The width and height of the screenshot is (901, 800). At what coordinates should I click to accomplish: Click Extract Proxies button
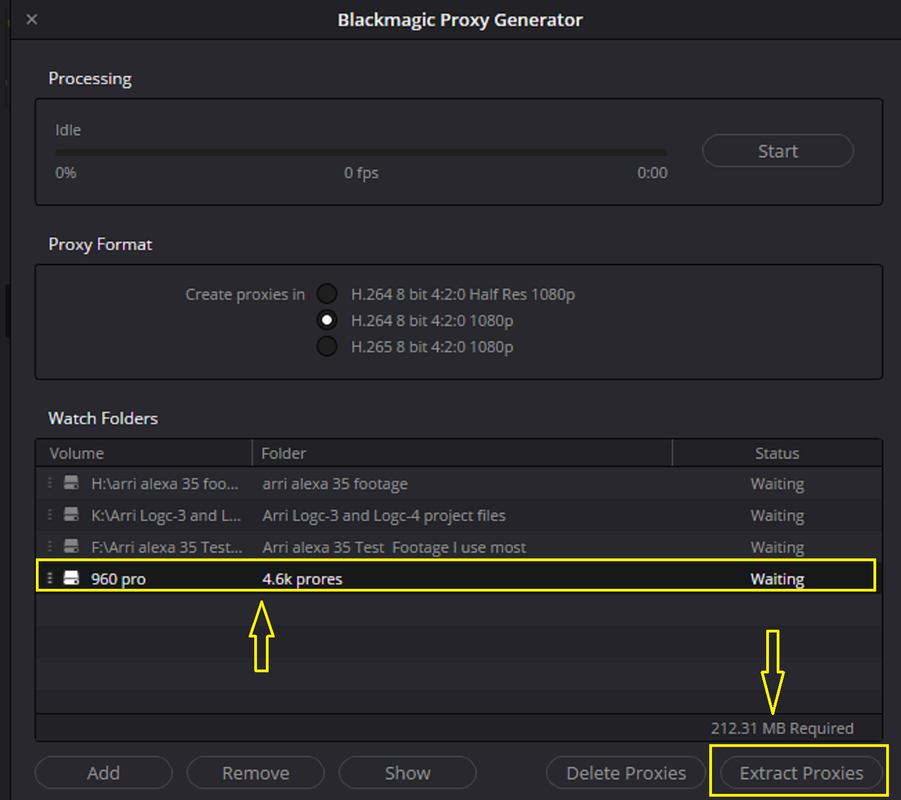801,773
